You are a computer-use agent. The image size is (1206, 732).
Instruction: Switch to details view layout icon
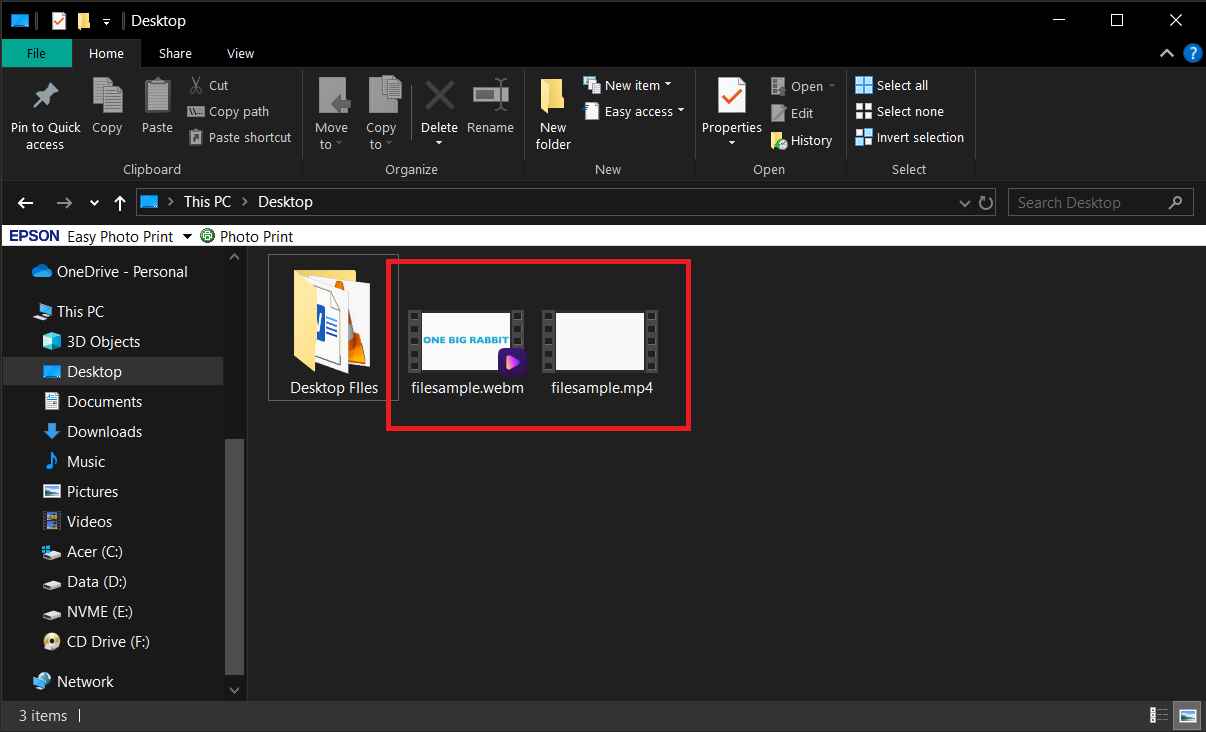(1159, 715)
